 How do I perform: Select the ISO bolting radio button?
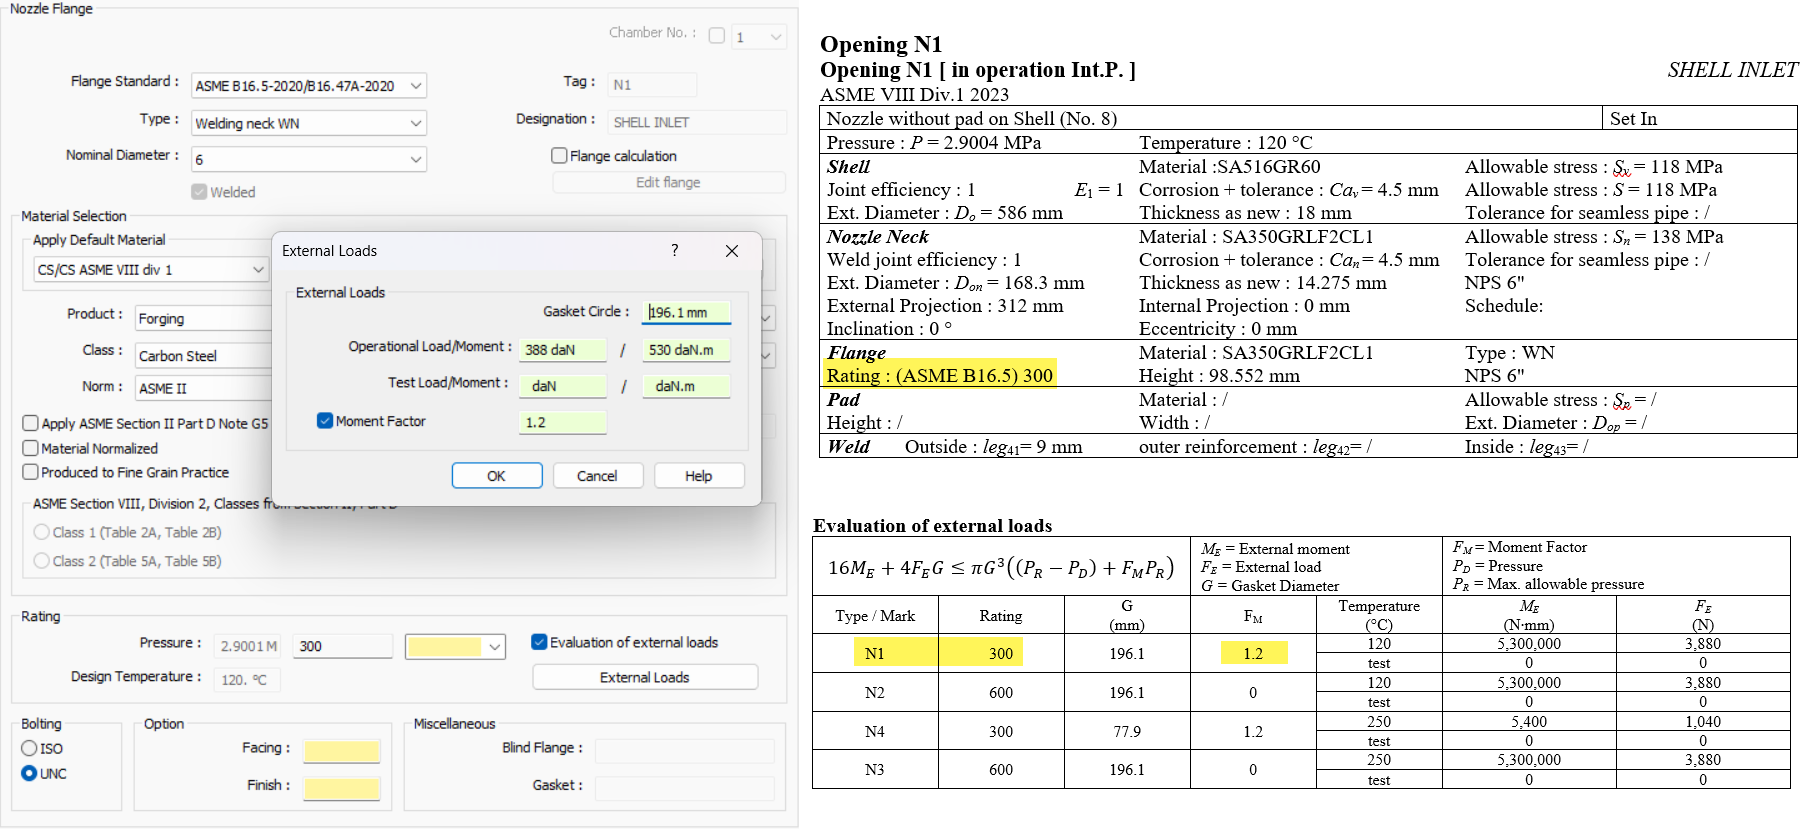[x=29, y=748]
